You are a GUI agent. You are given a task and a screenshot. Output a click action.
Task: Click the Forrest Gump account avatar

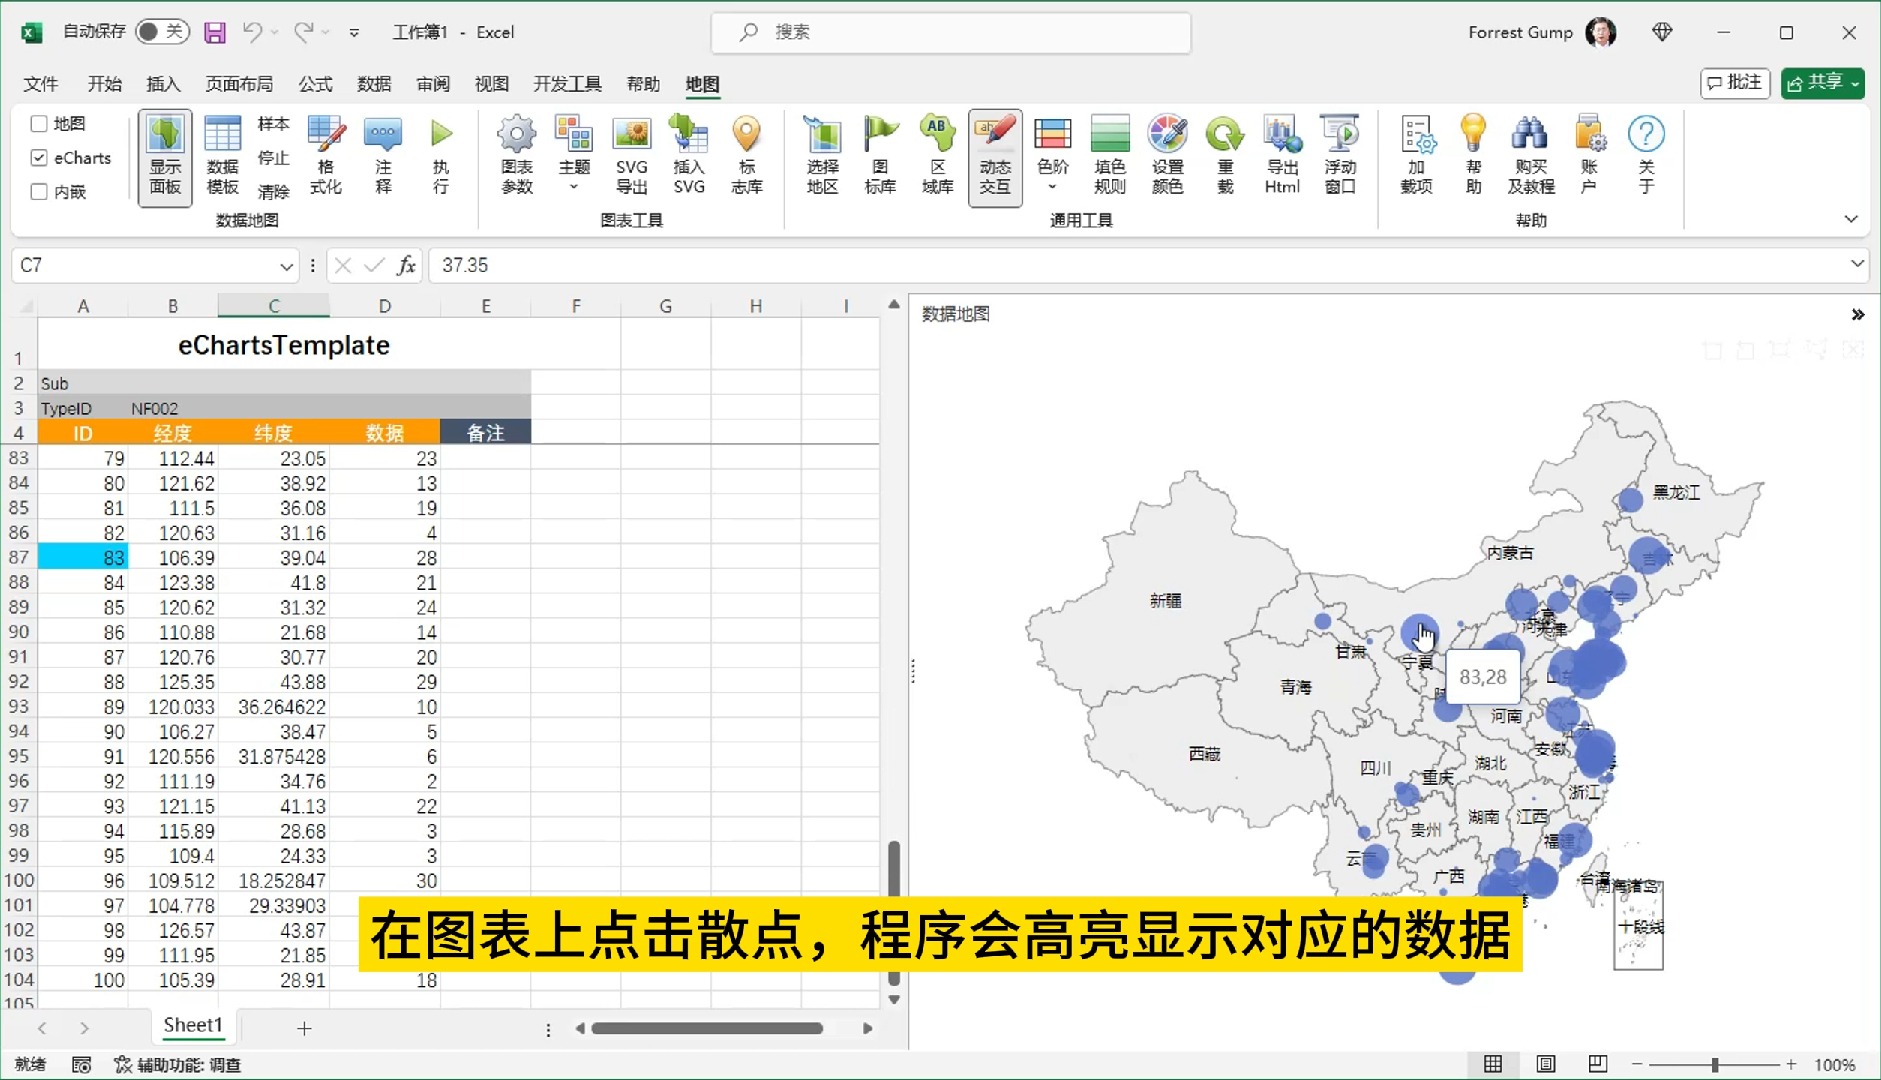click(x=1600, y=32)
